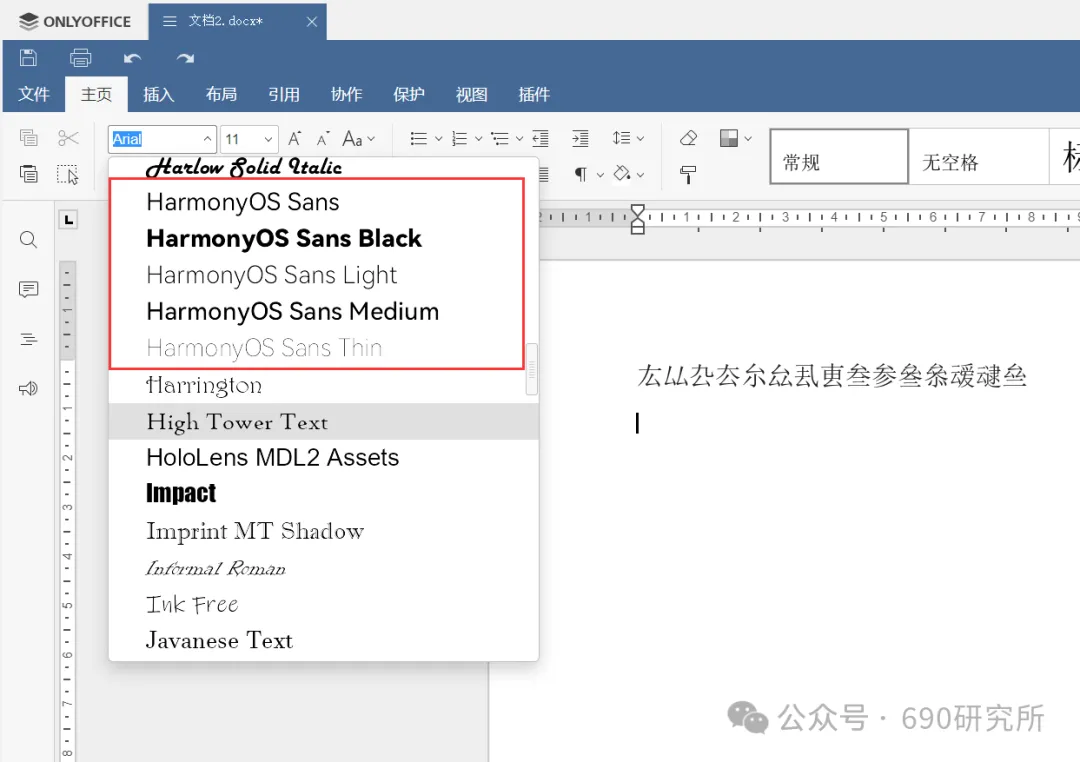Open the Find search icon in sidebar
The image size is (1080, 762).
28,240
